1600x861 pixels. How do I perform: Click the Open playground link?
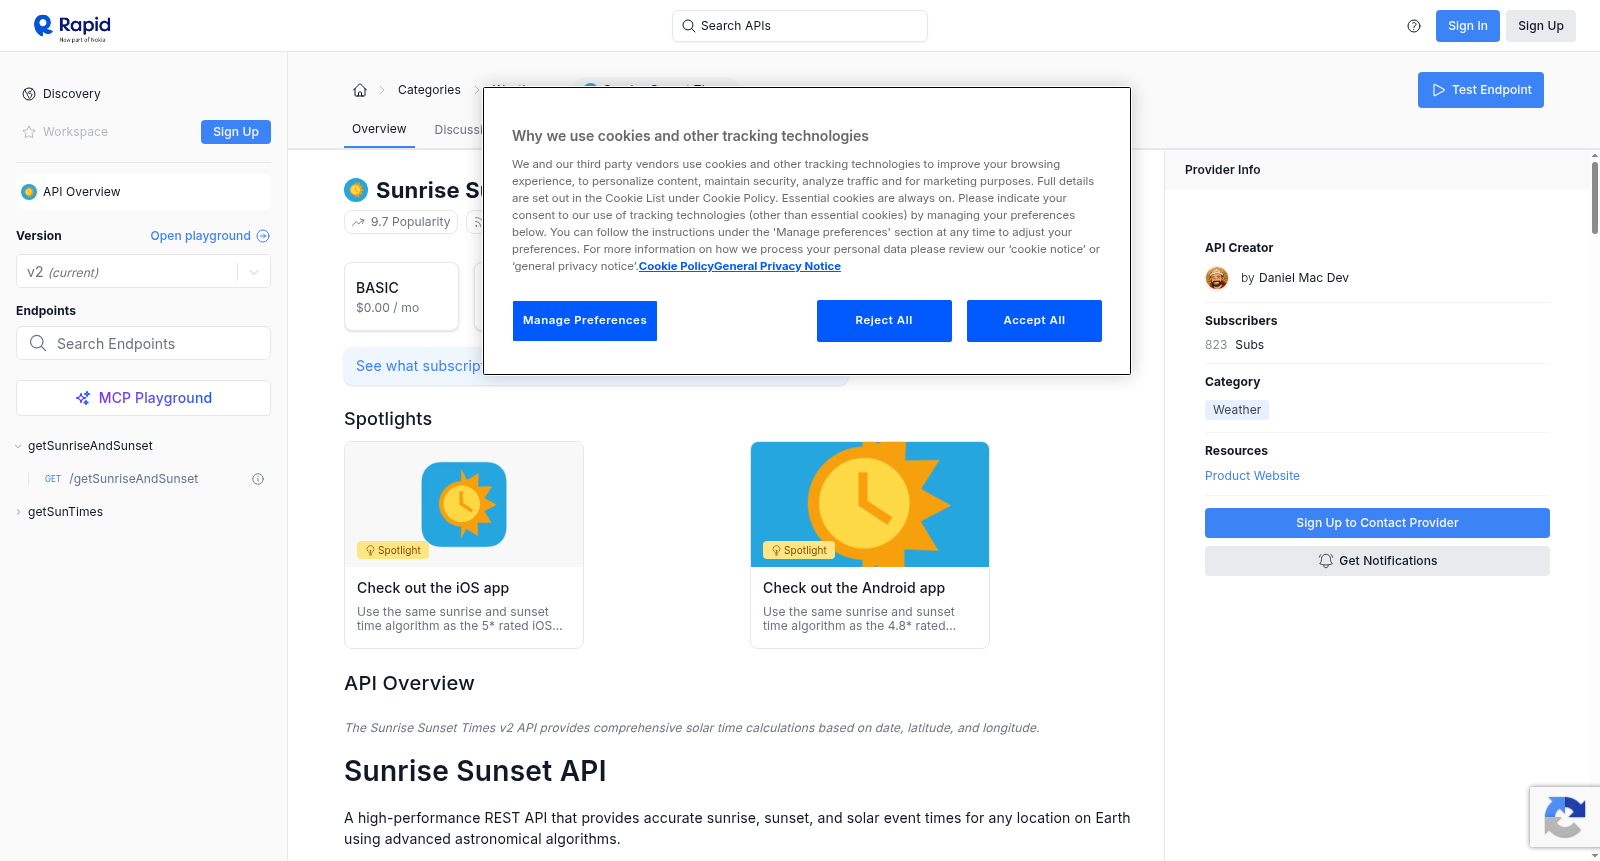[210, 236]
